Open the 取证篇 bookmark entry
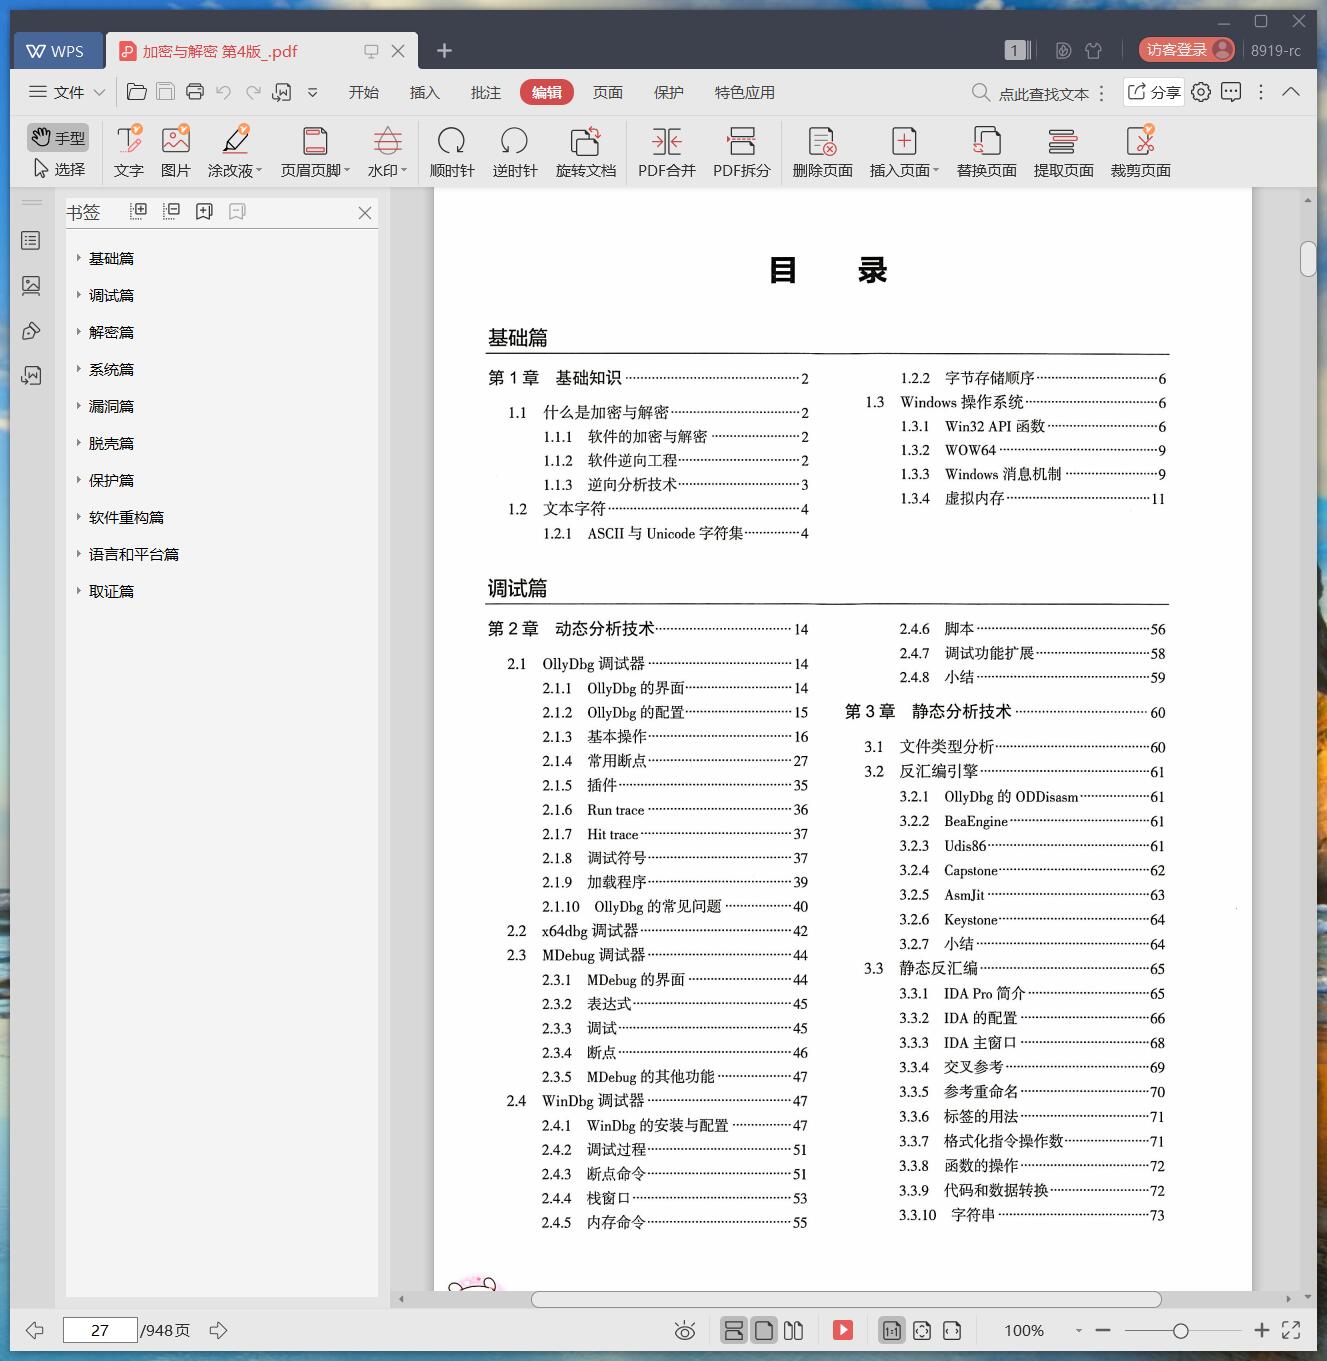Image resolution: width=1327 pixels, height=1361 pixels. tap(111, 591)
